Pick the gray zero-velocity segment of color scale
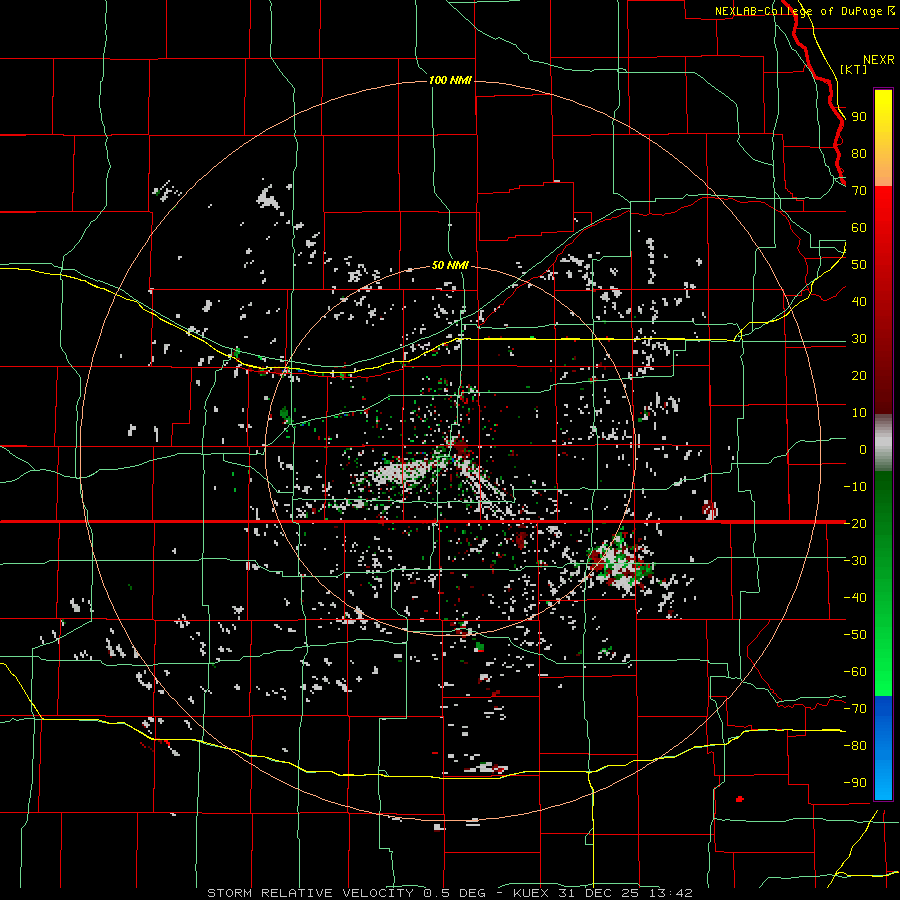900x900 pixels. (x=883, y=443)
